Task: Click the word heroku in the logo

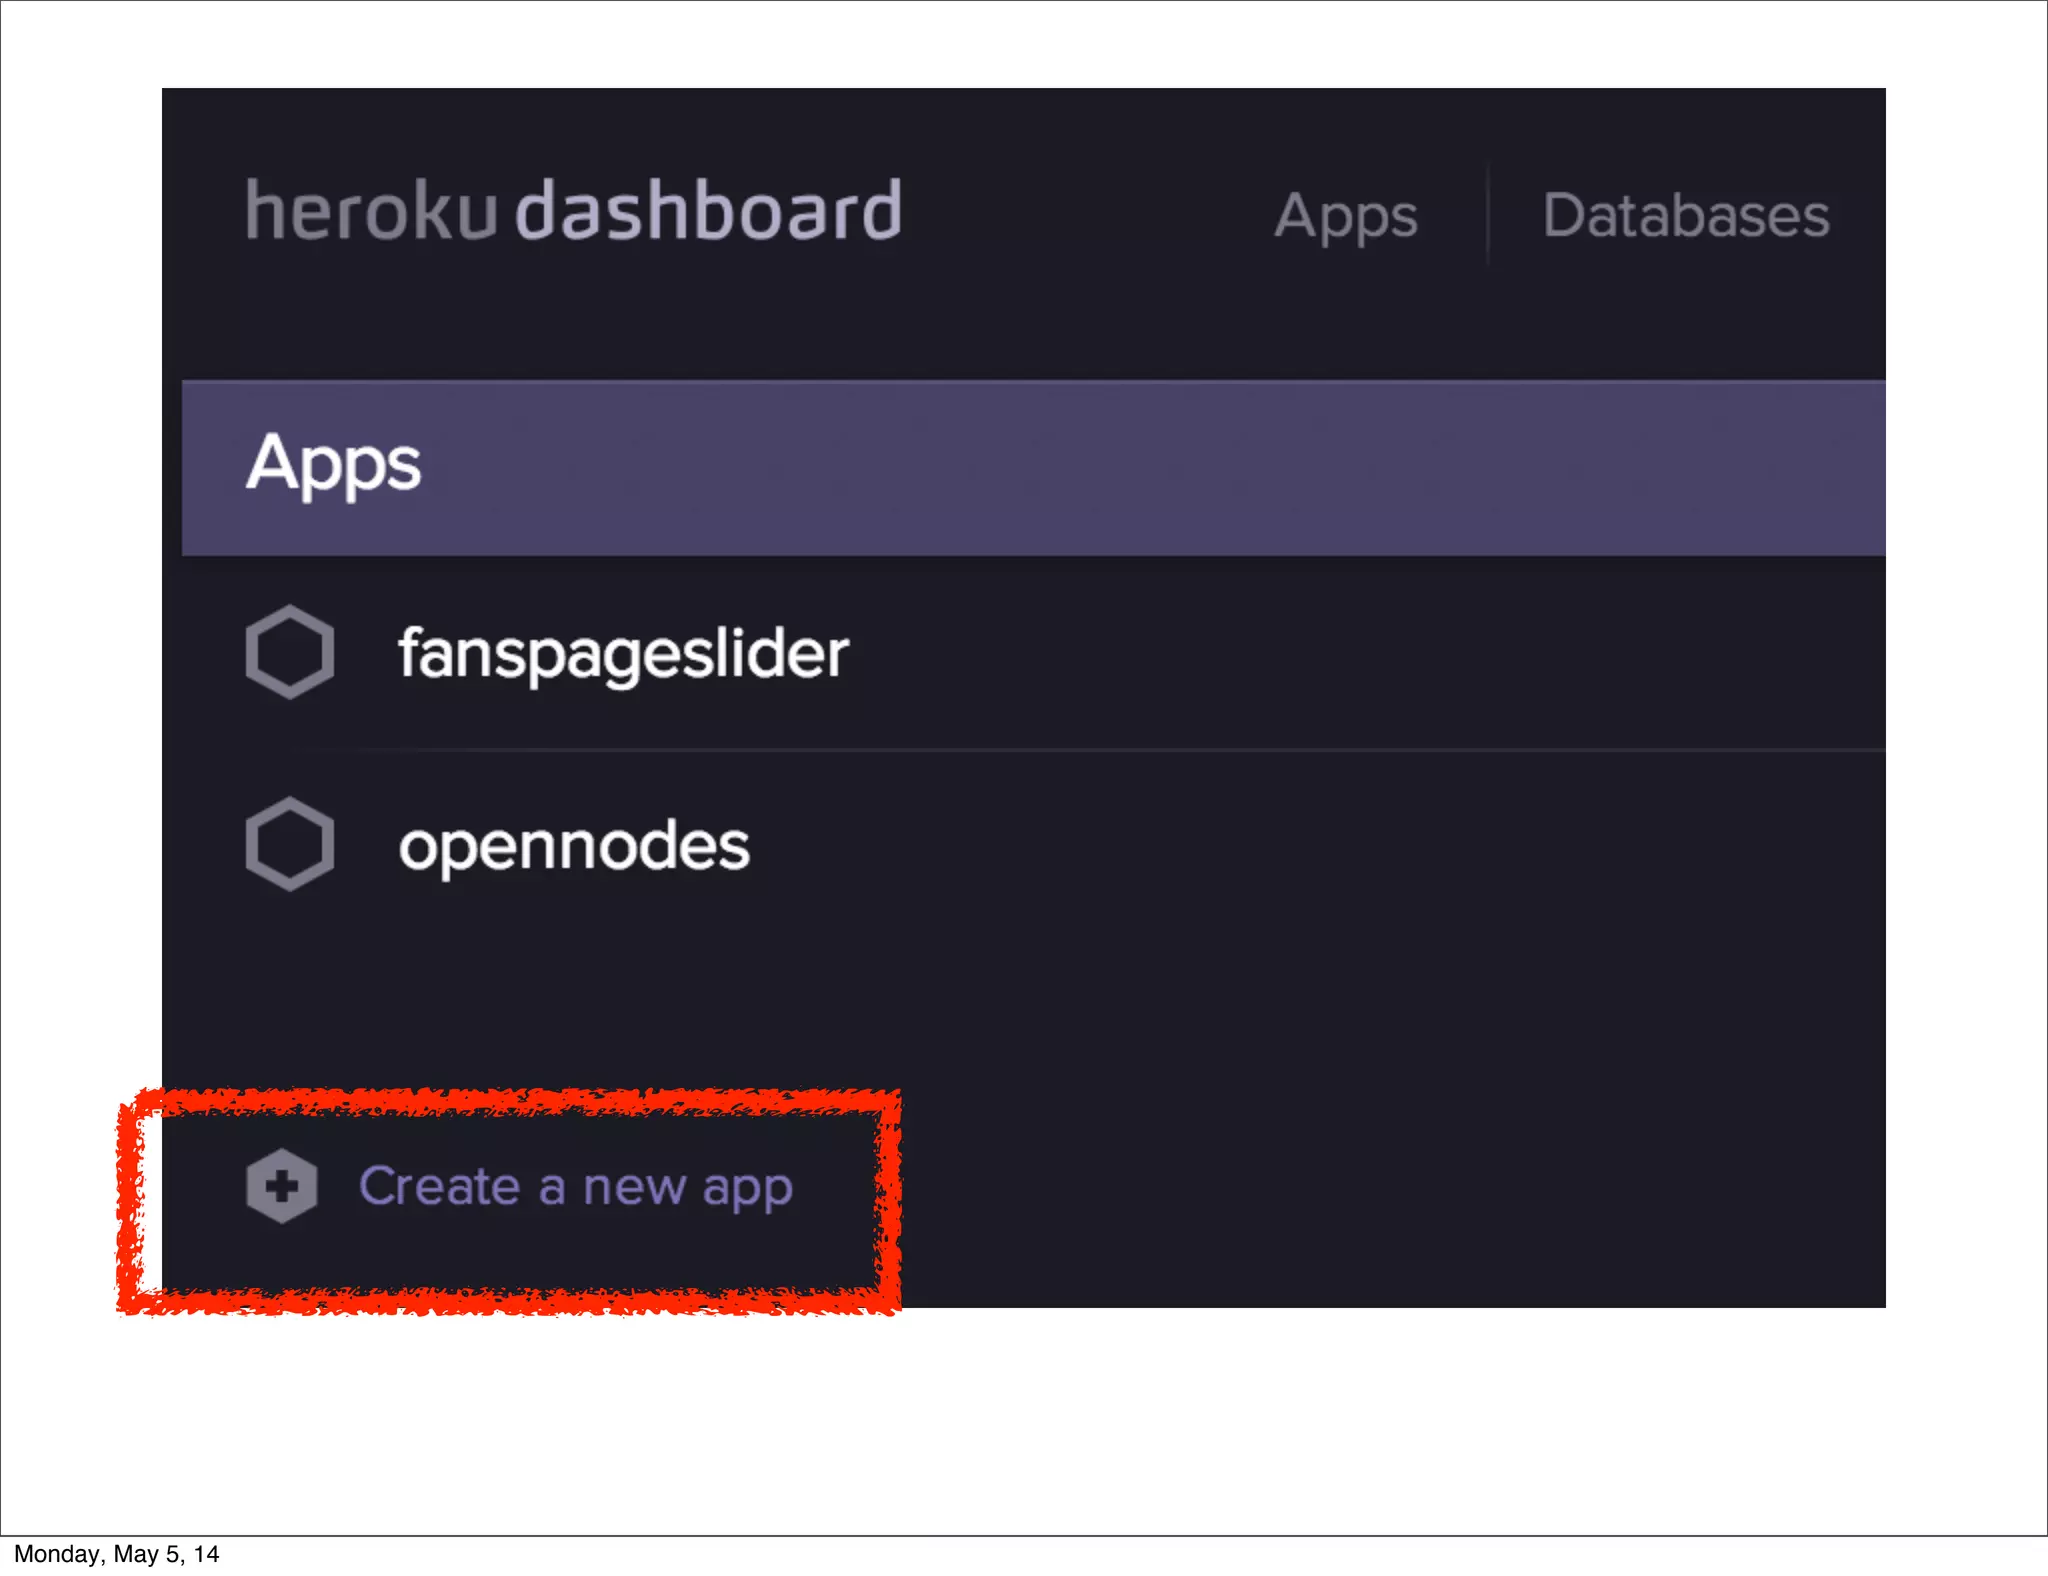Action: pos(371,211)
